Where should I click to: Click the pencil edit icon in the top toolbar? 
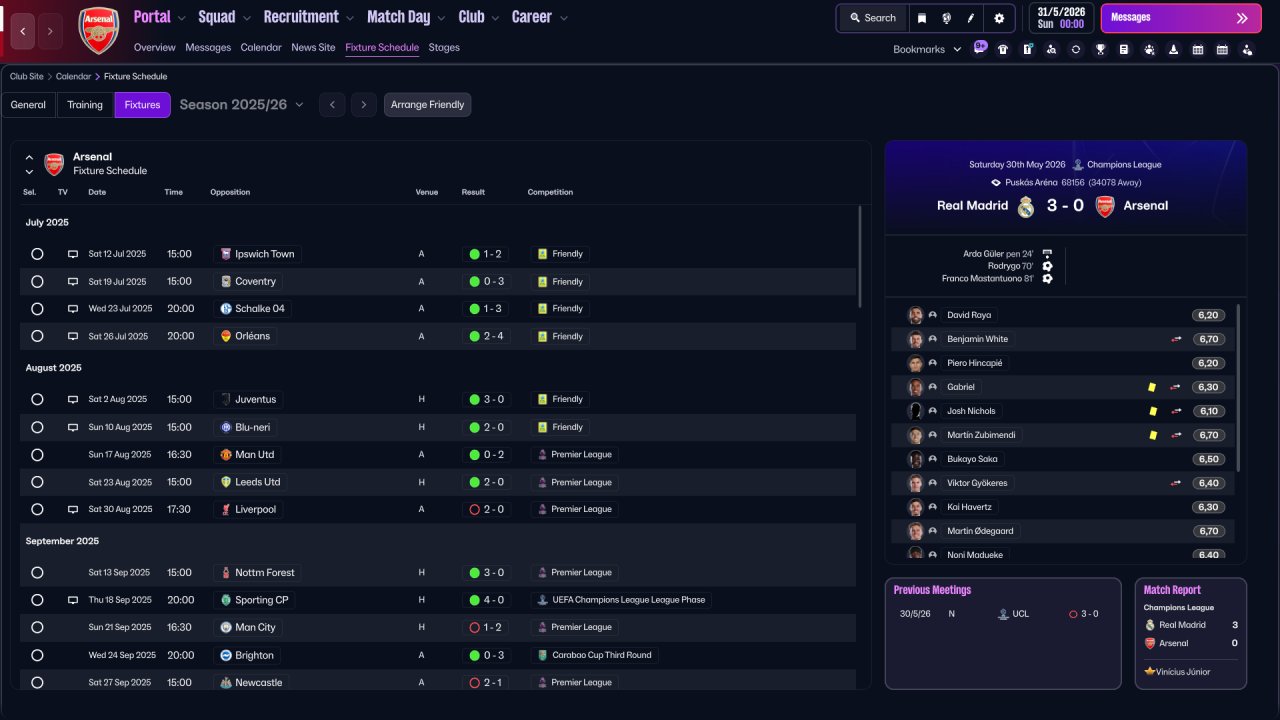970,18
